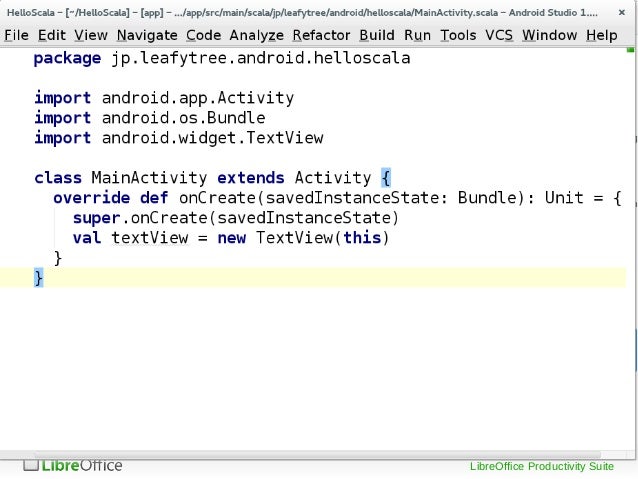Screen dimensions: 638x479
Task: Click 'android.widget.TextView' import text
Action: (212, 138)
